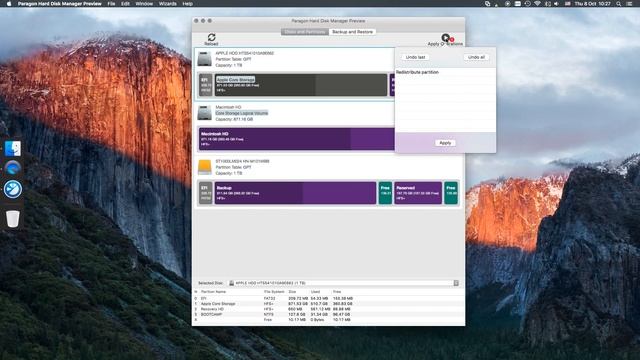Select Apple Core Storage partition block
Viewport: 640px width, 360px height.
(301, 85)
